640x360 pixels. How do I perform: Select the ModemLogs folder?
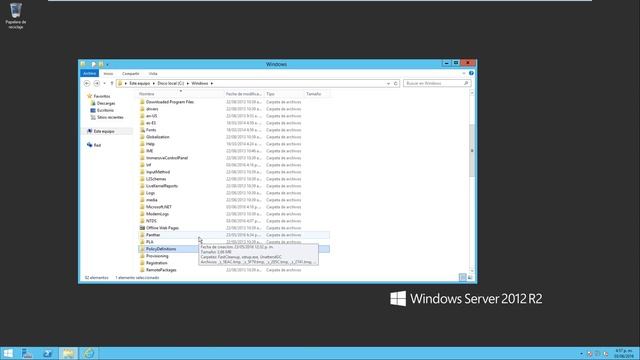coord(157,214)
